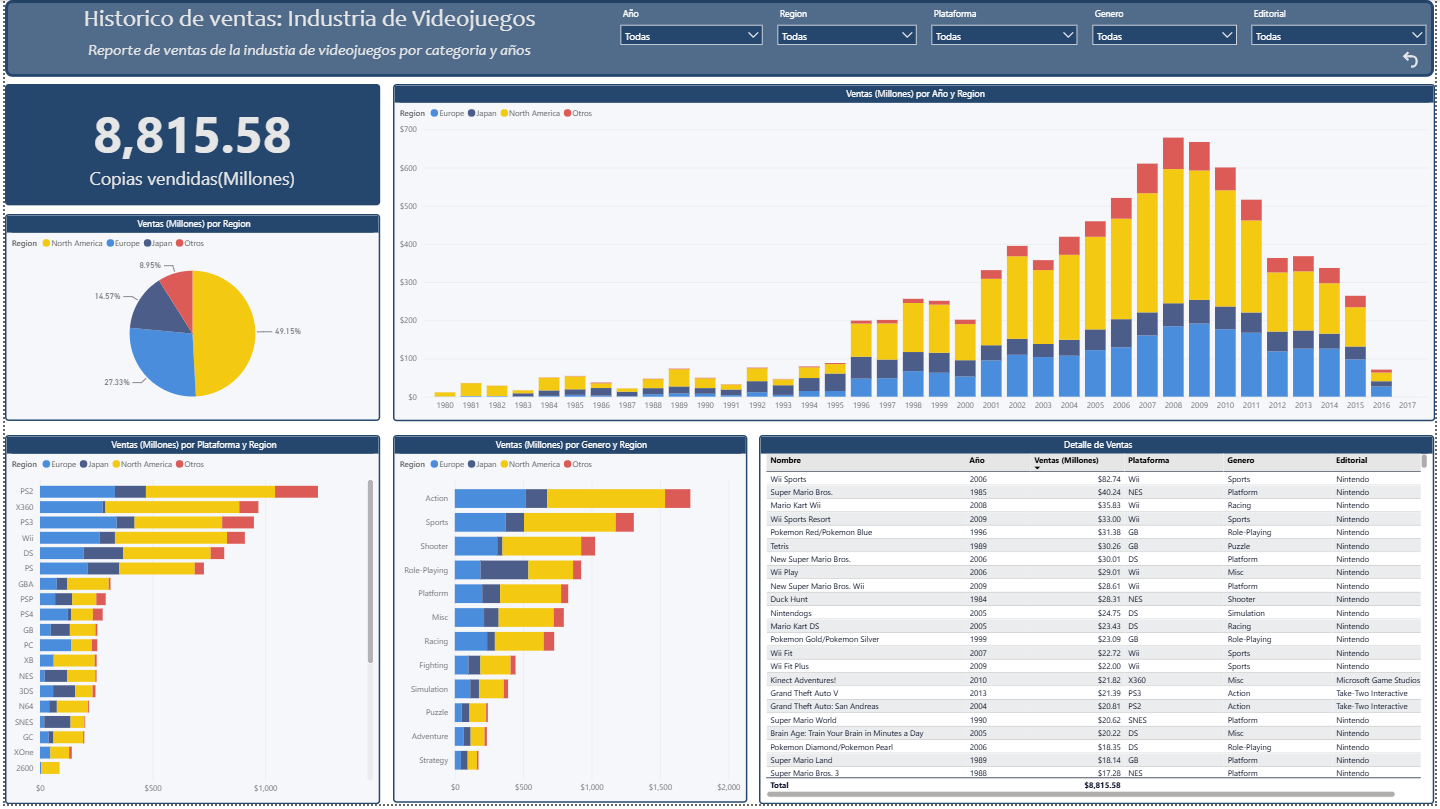Select the Tetris table row
This screenshot has height=809, width=1440.
click(1094, 546)
